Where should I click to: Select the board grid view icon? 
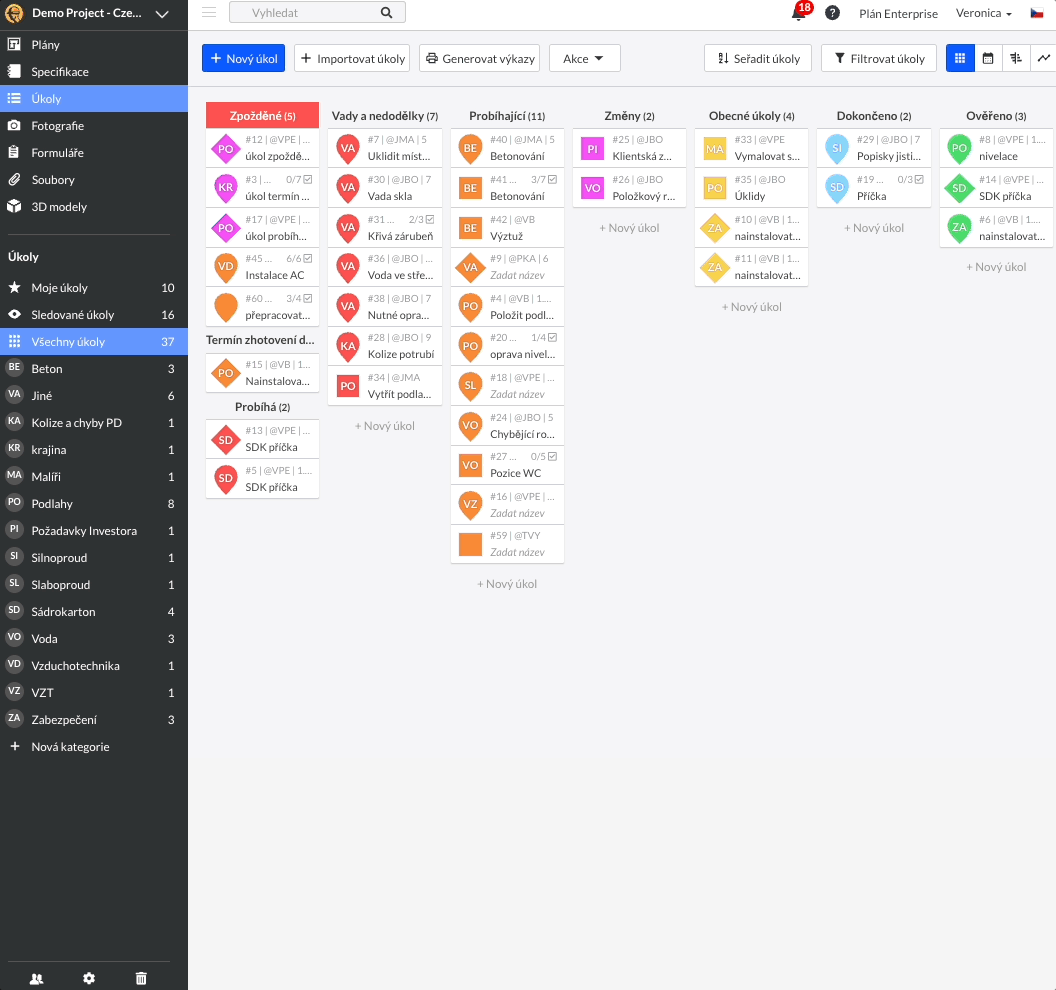[x=960, y=58]
